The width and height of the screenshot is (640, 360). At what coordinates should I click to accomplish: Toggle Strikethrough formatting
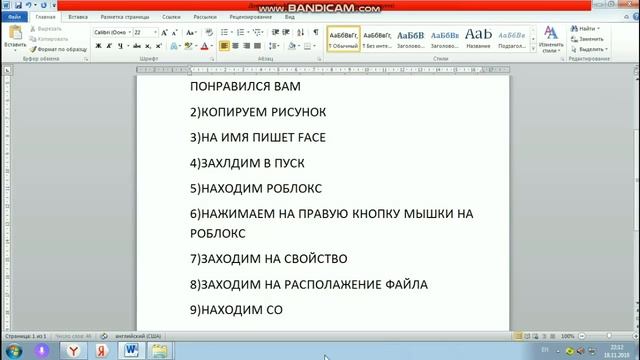(x=137, y=46)
